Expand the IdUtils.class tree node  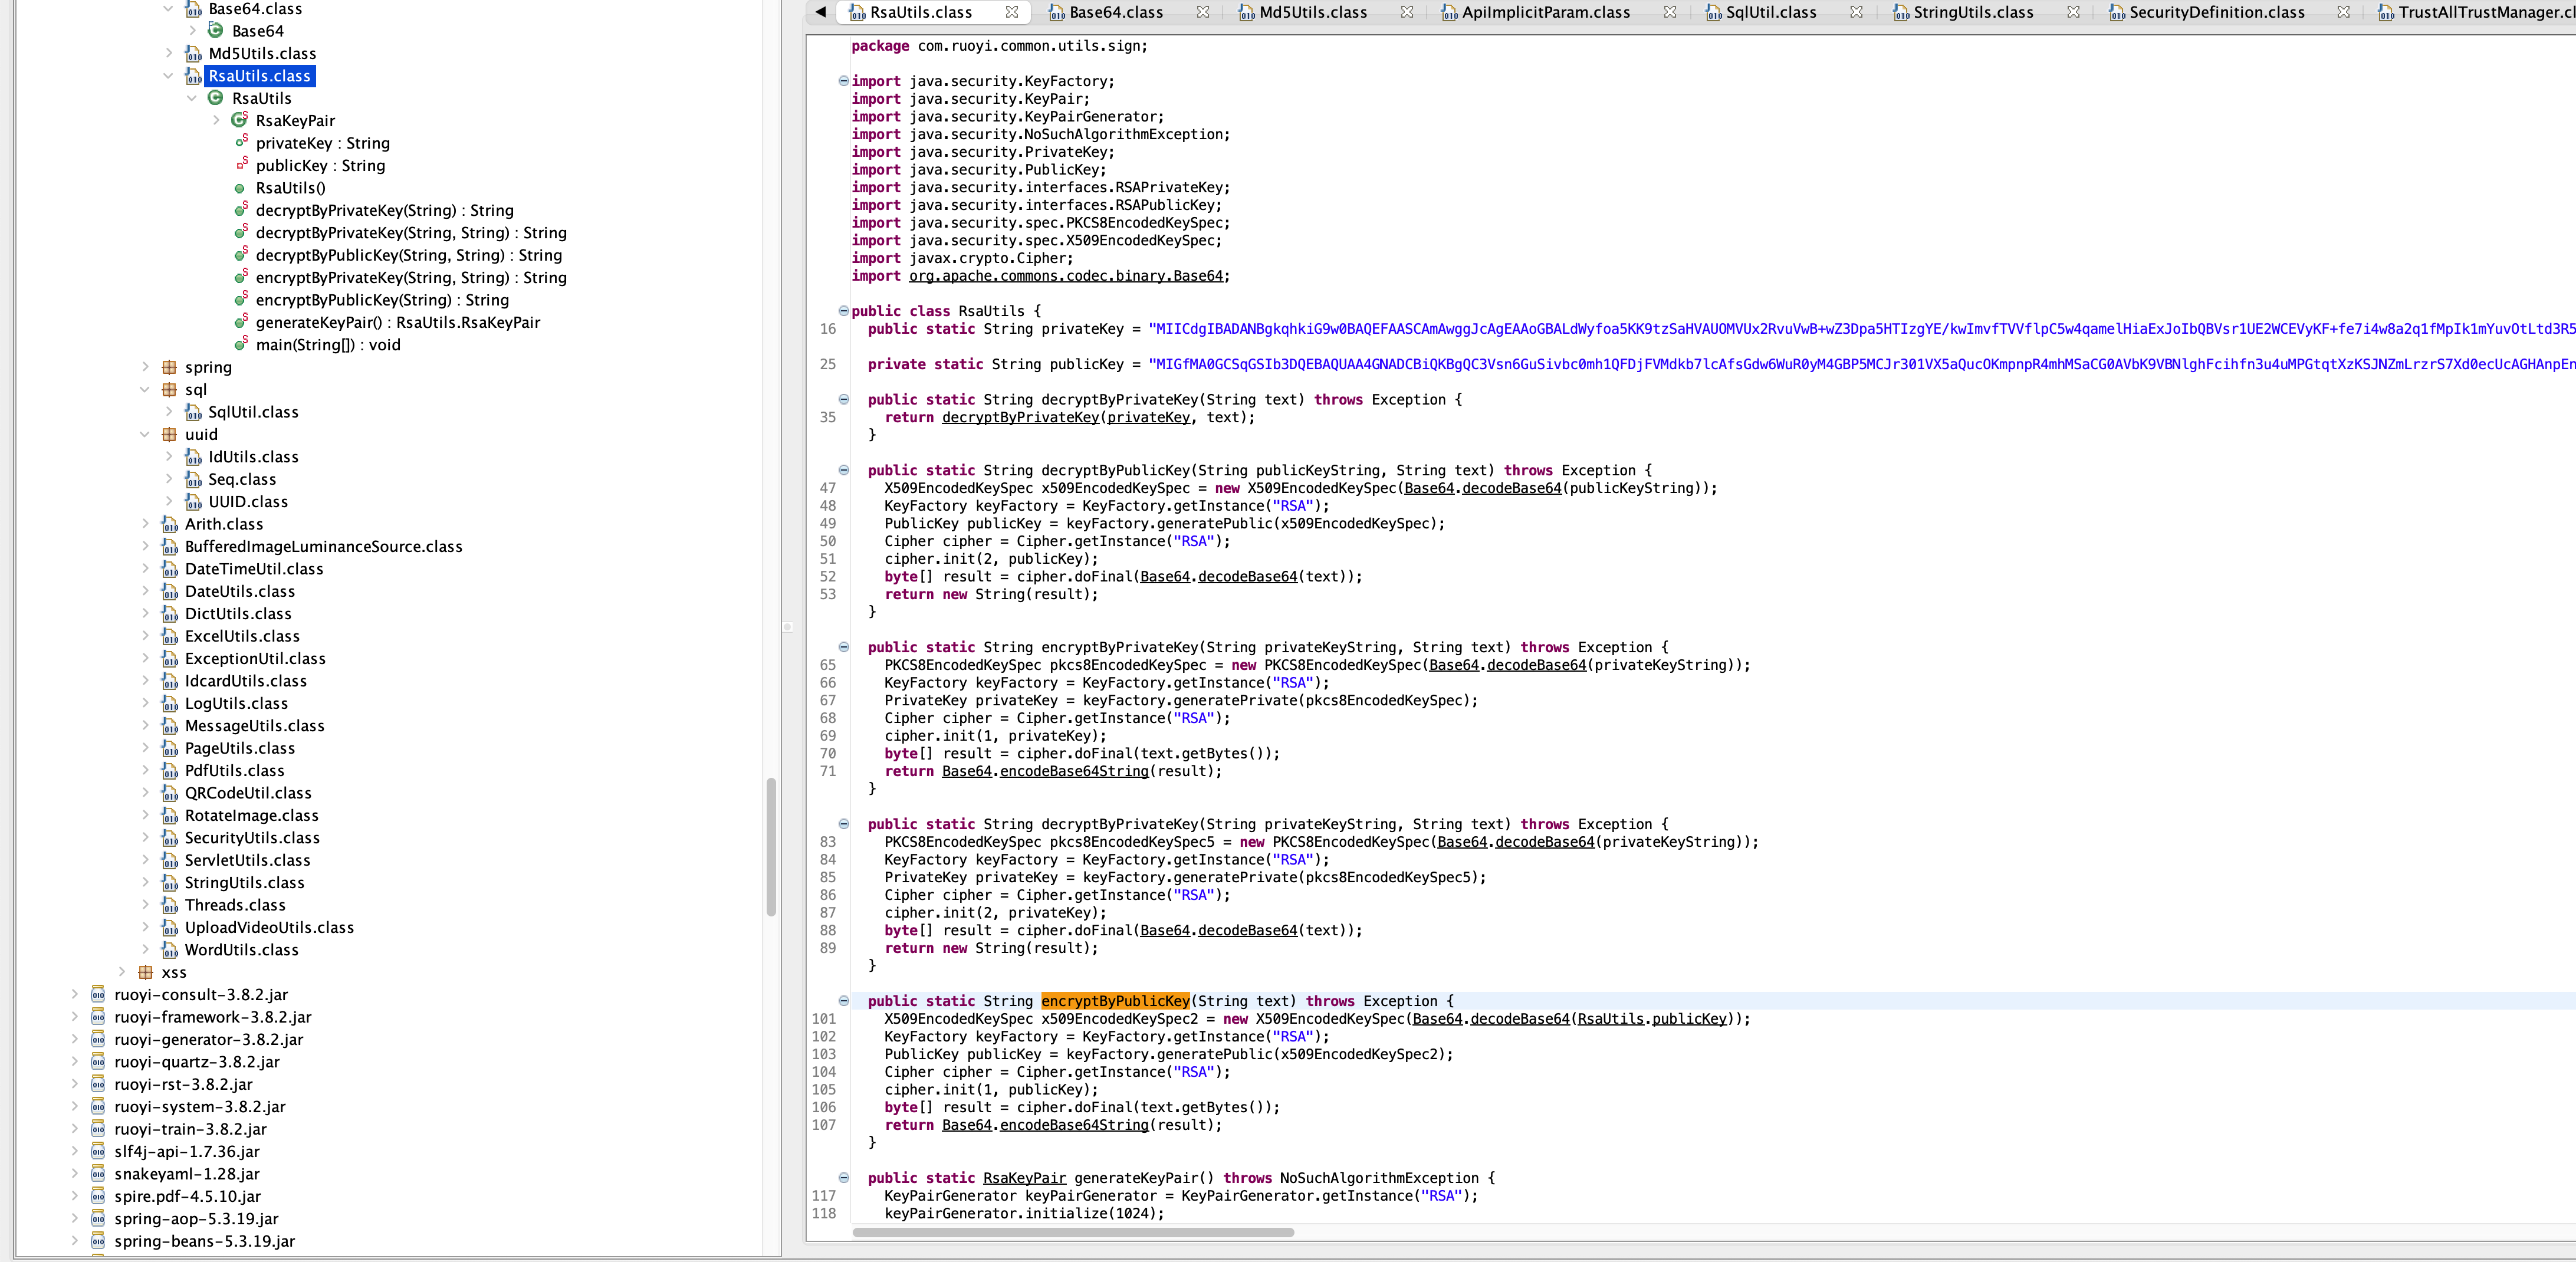(x=168, y=457)
